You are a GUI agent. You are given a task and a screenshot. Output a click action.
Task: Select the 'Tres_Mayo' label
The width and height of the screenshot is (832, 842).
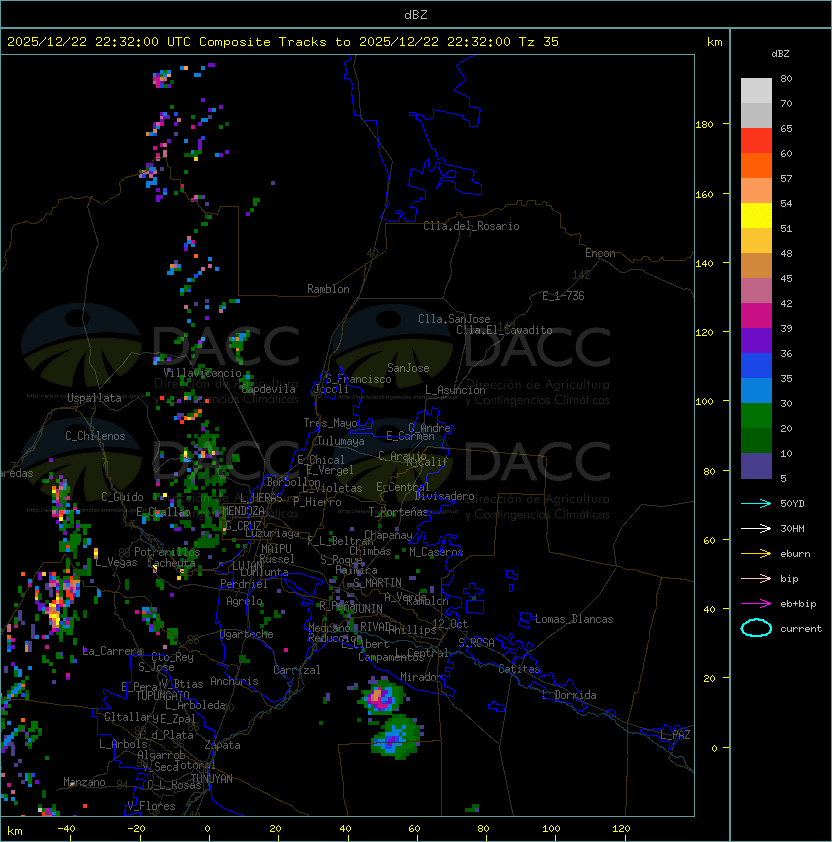click(330, 423)
